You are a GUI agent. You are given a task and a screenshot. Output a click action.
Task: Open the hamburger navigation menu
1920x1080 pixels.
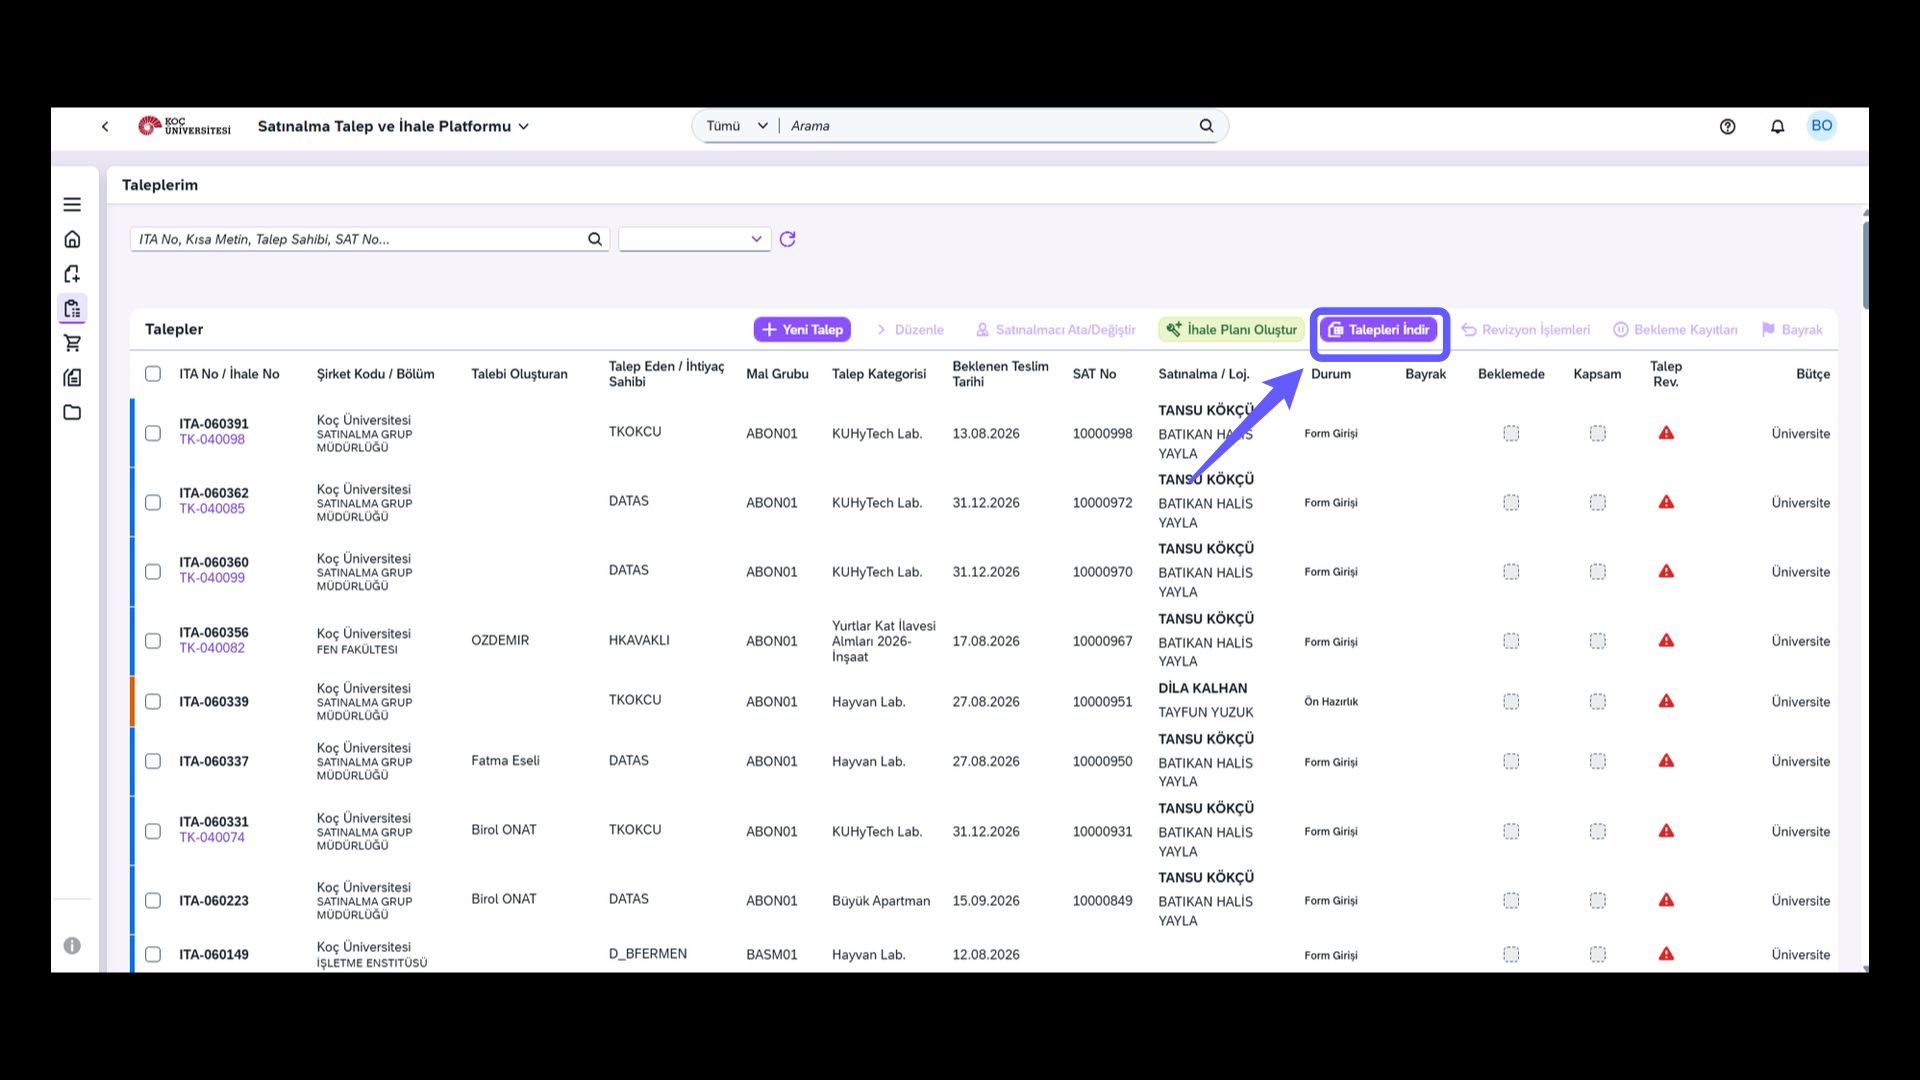point(72,204)
